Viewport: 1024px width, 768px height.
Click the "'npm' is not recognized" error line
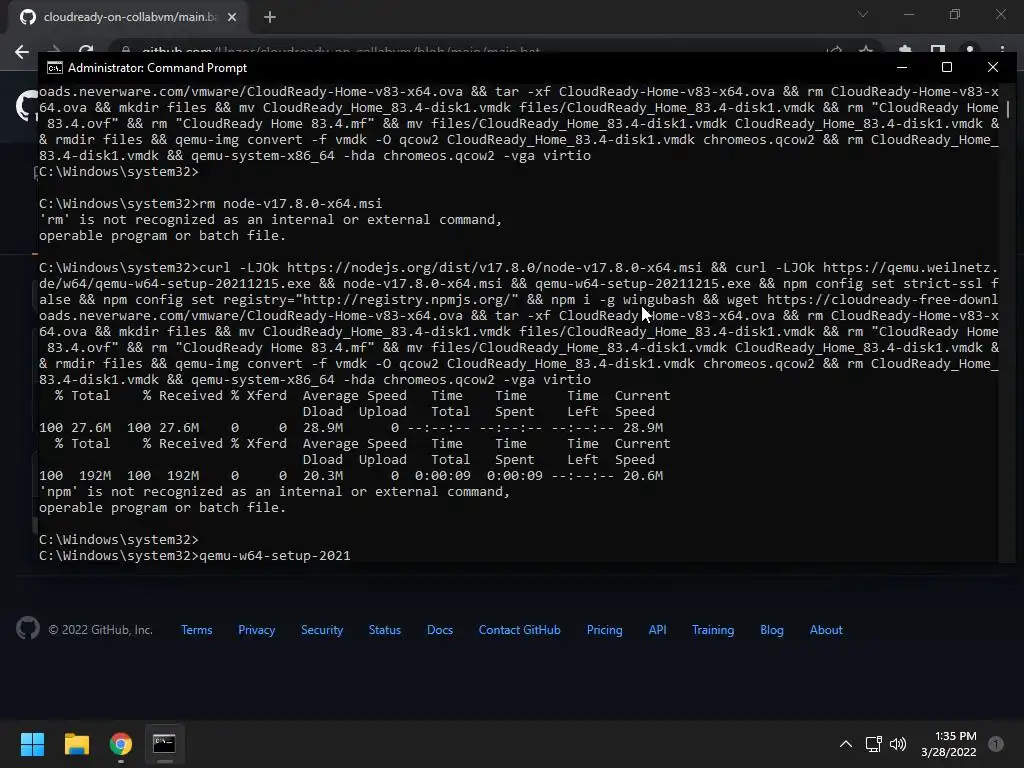tap(274, 492)
